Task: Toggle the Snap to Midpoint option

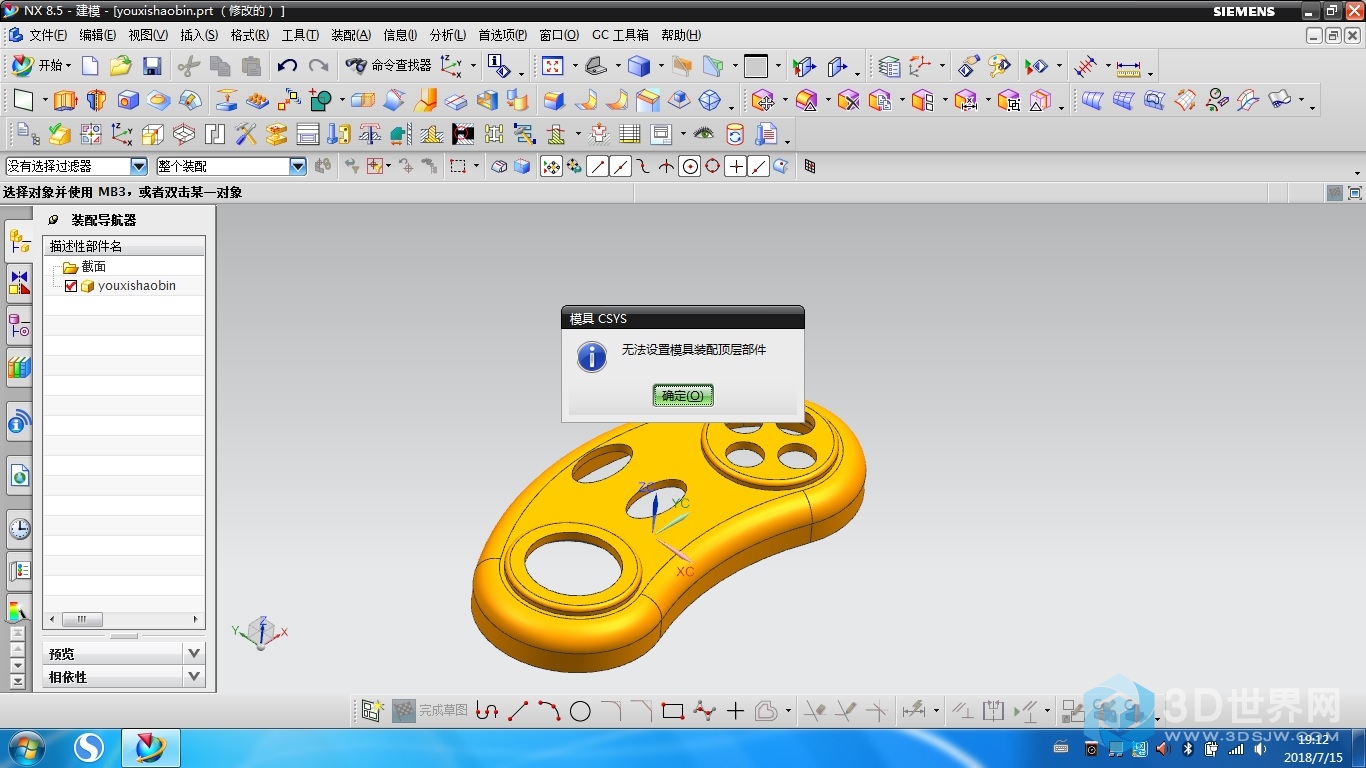Action: tap(620, 167)
